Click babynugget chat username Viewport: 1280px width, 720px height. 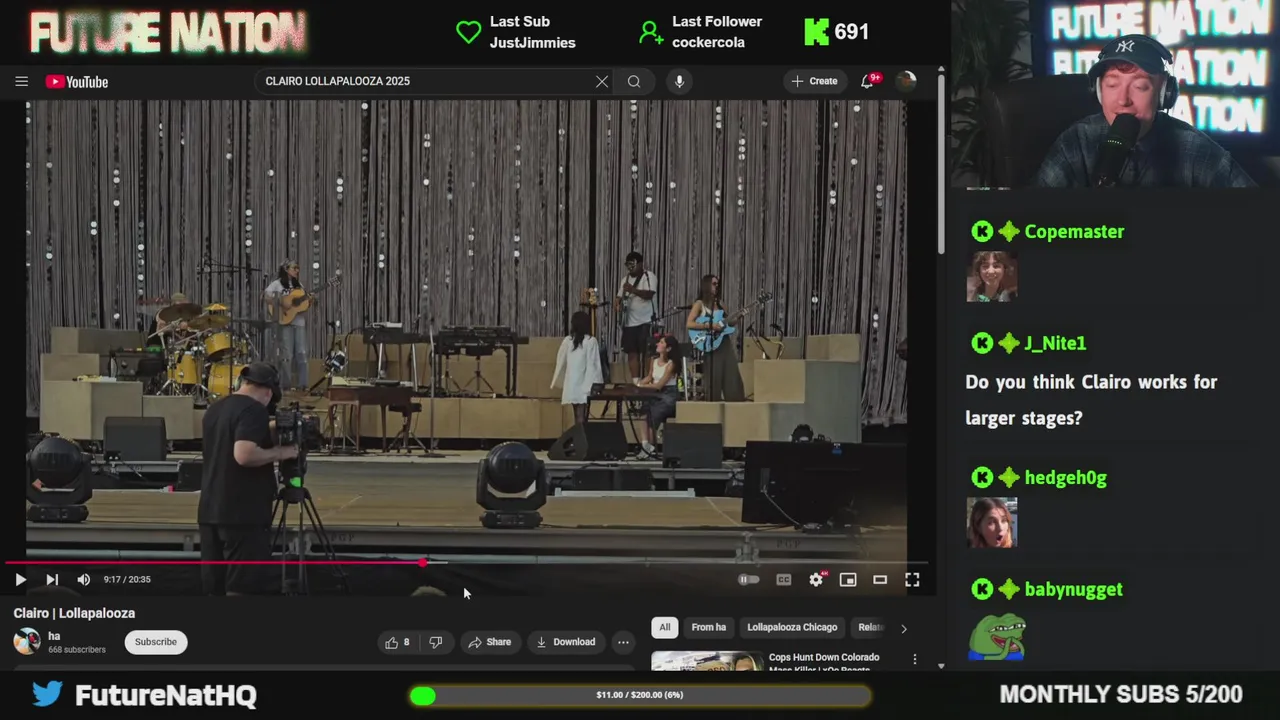point(1073,590)
